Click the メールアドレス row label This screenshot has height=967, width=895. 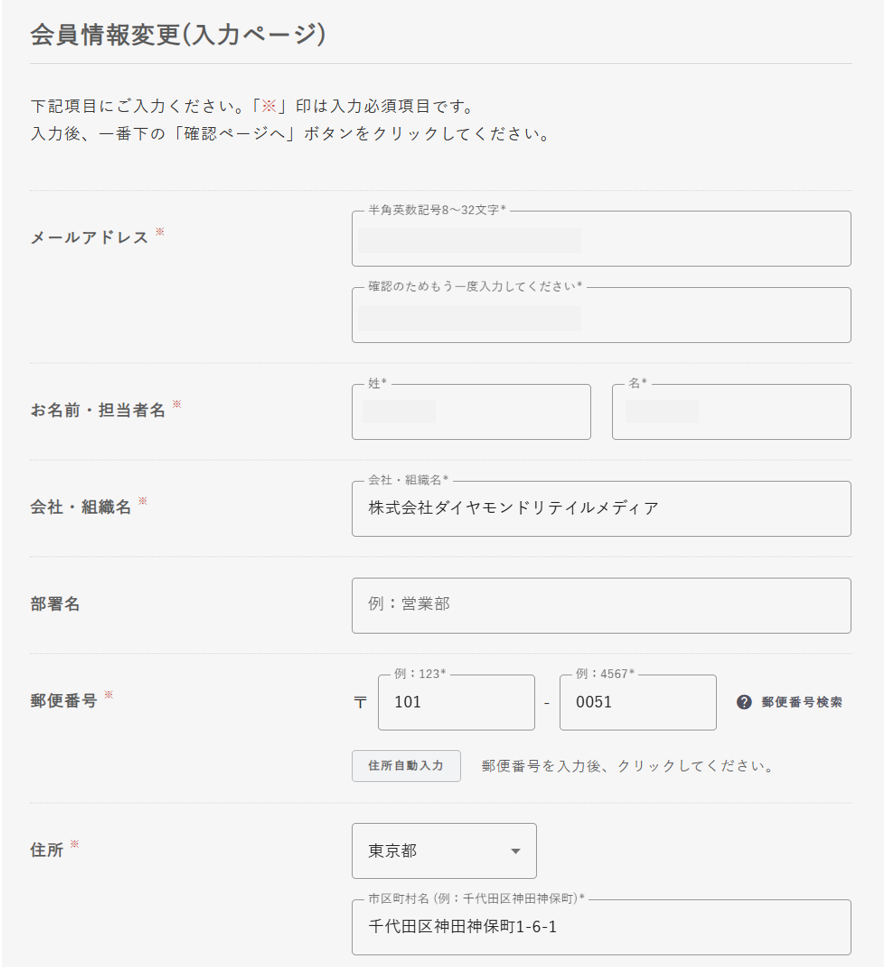[90, 237]
